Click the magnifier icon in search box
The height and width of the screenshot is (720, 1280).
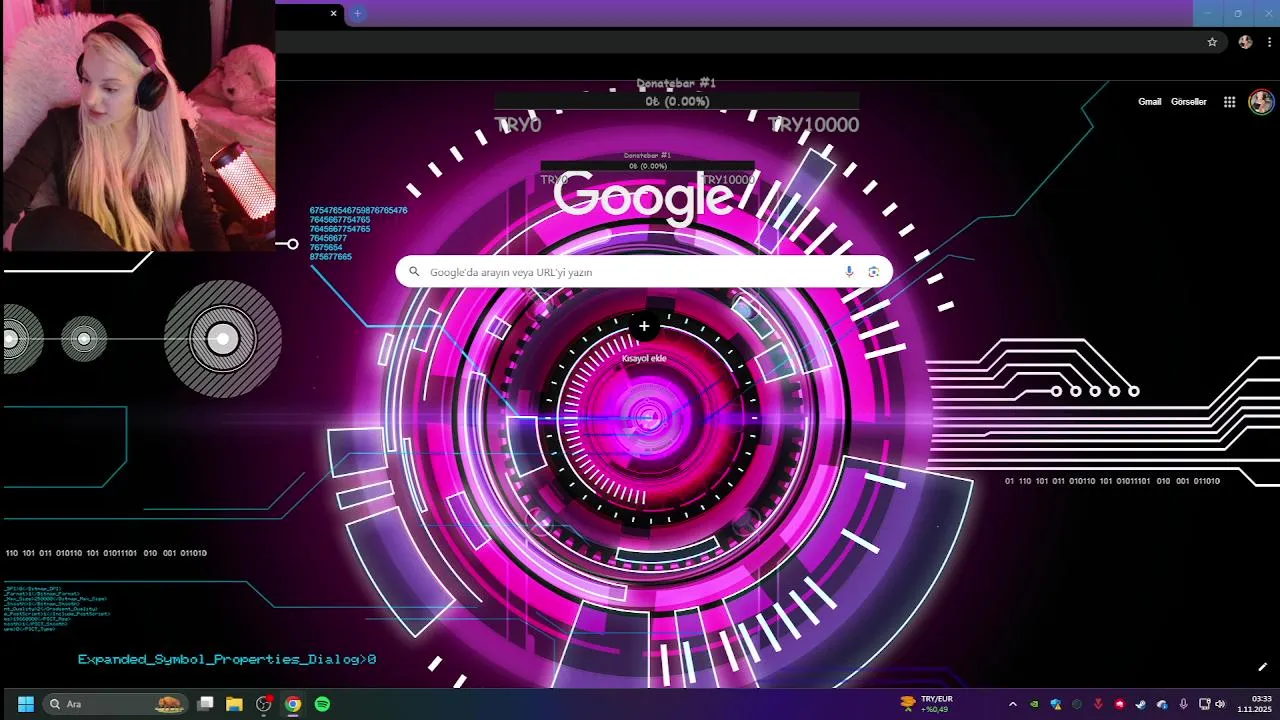[414, 272]
